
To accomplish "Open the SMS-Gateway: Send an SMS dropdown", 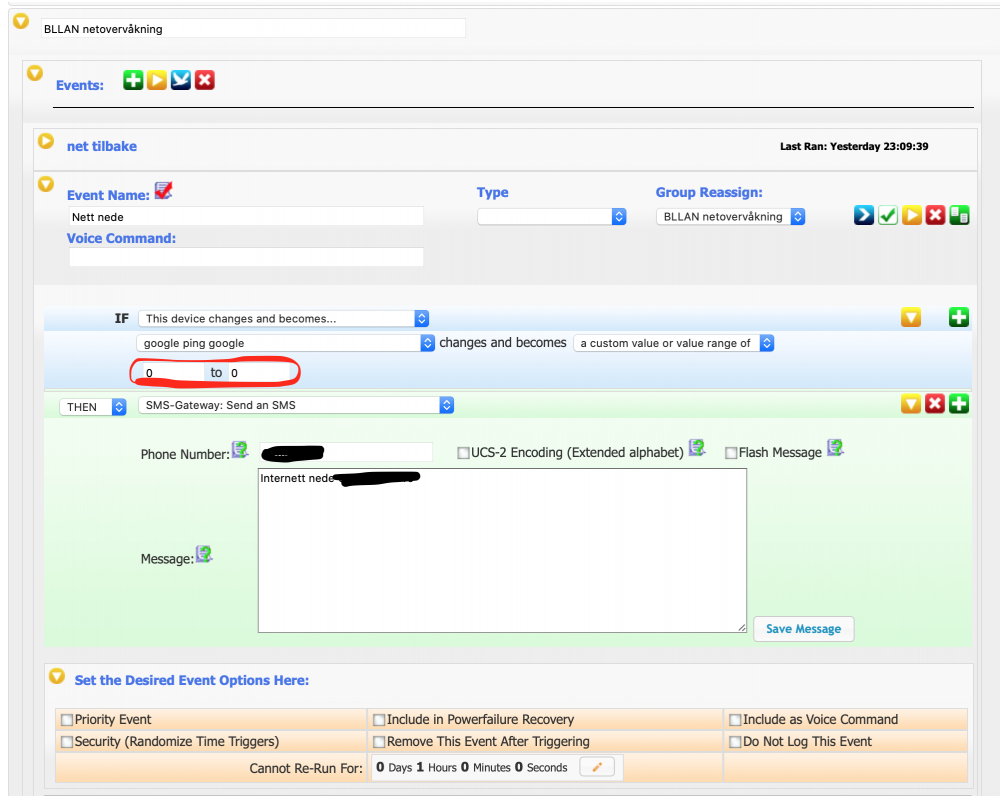I will click(296, 405).
